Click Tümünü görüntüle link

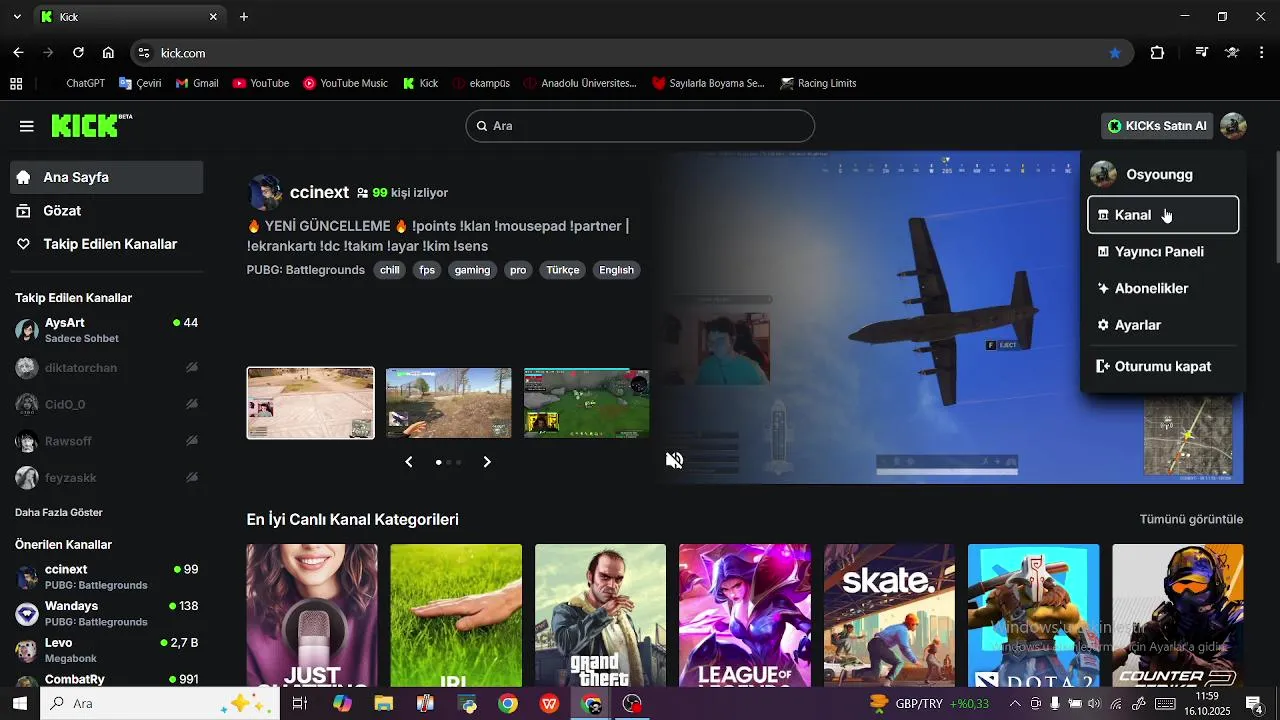[x=1191, y=519]
